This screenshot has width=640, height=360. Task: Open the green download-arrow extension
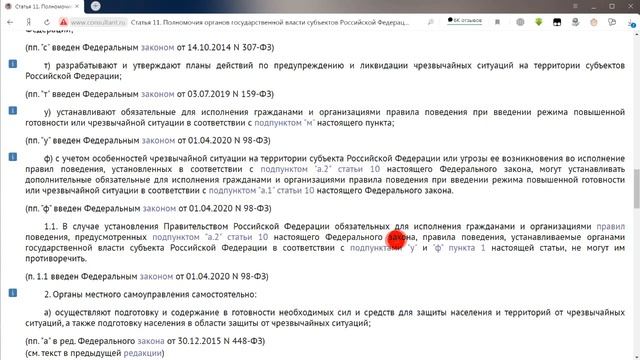pos(539,22)
